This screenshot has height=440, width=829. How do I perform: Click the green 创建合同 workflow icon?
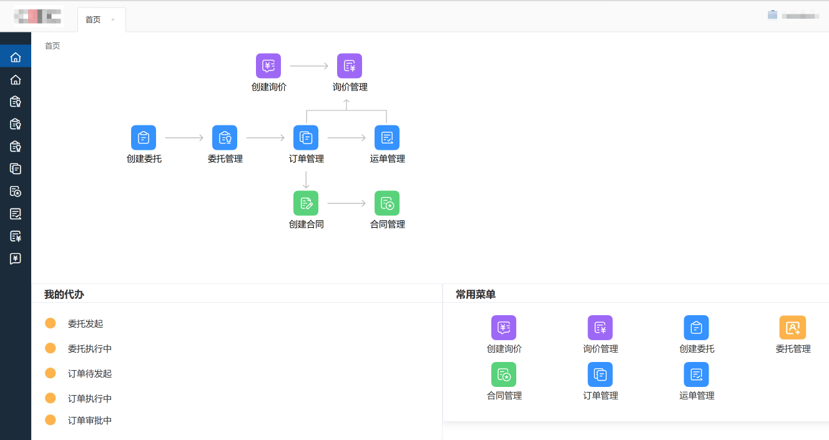pyautogui.click(x=306, y=203)
